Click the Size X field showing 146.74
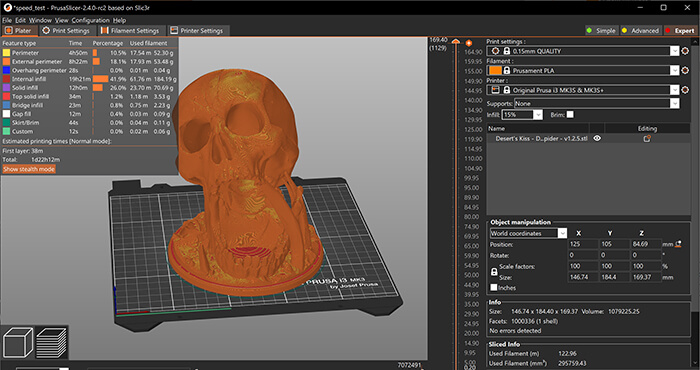The height and width of the screenshot is (370, 700). (x=583, y=277)
